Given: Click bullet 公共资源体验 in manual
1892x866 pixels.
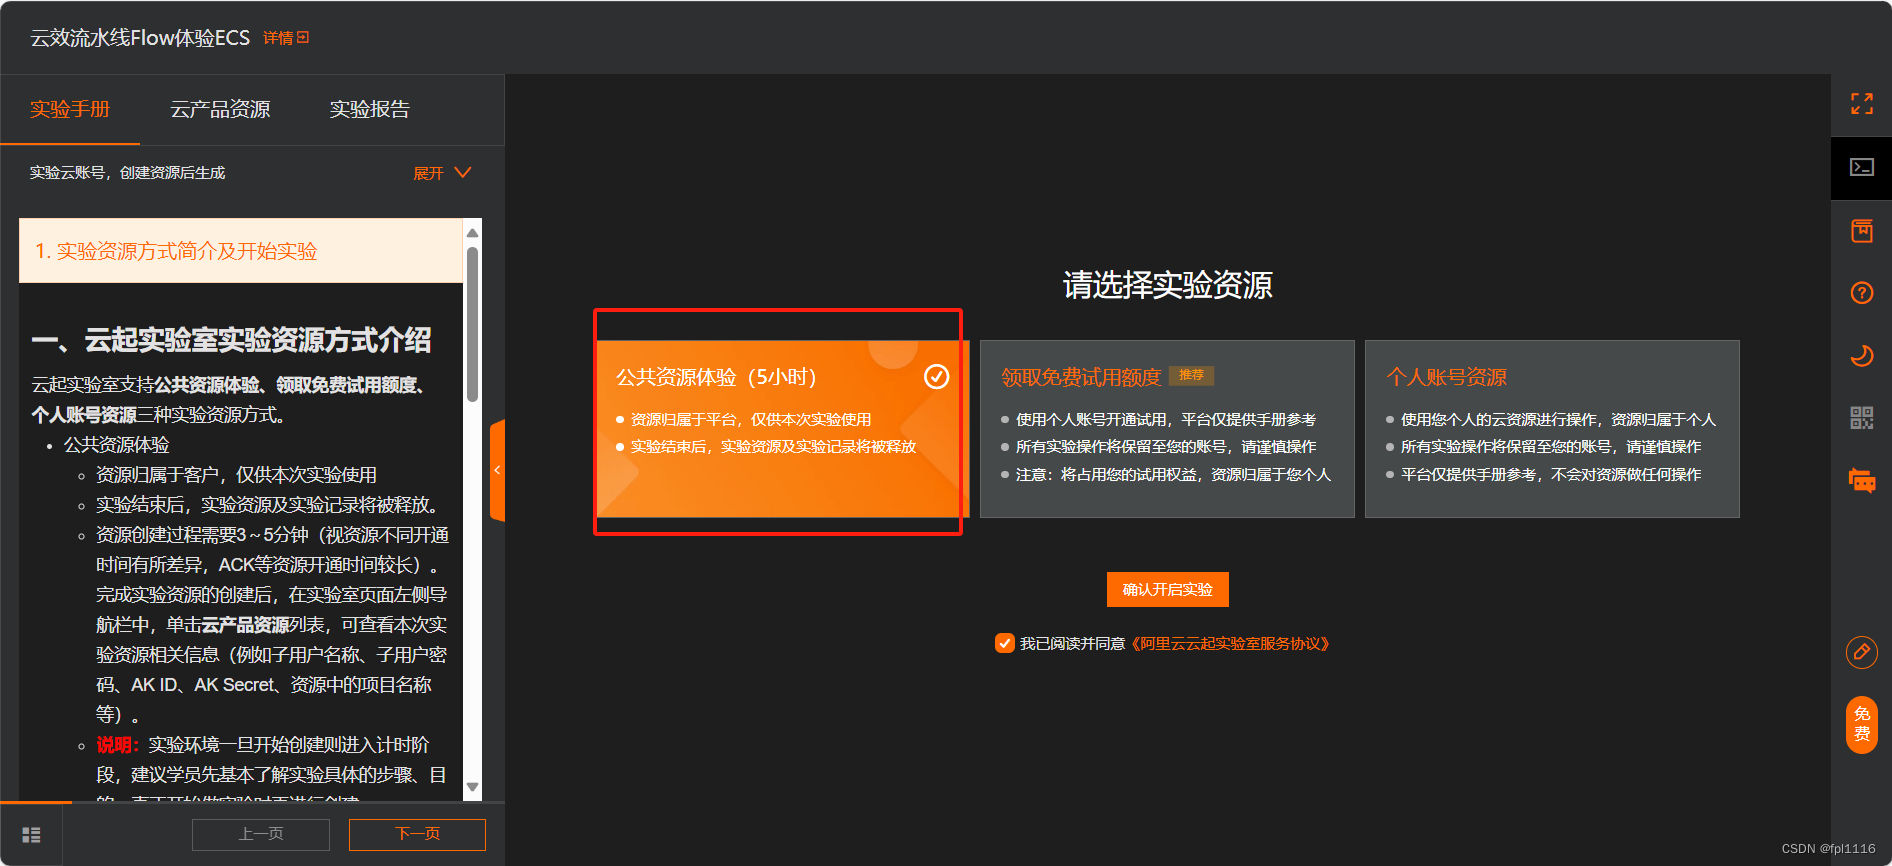Looking at the screenshot, I should (117, 445).
